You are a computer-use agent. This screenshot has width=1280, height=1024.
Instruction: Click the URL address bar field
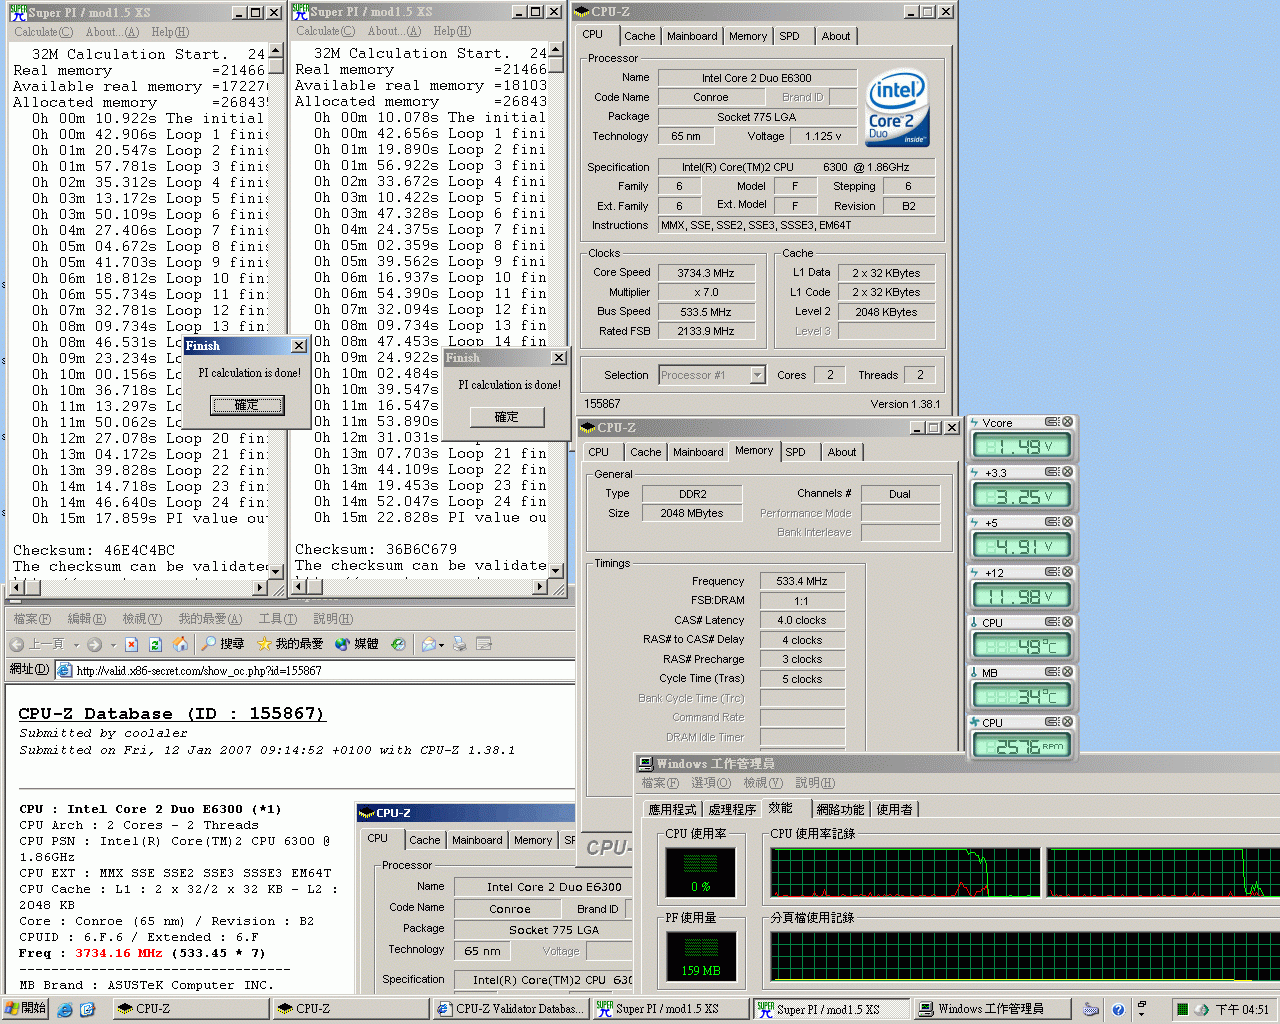coord(316,670)
